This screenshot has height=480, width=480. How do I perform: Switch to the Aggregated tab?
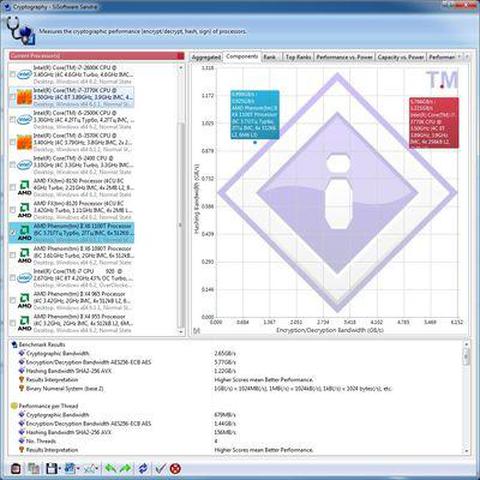pyautogui.click(x=206, y=58)
